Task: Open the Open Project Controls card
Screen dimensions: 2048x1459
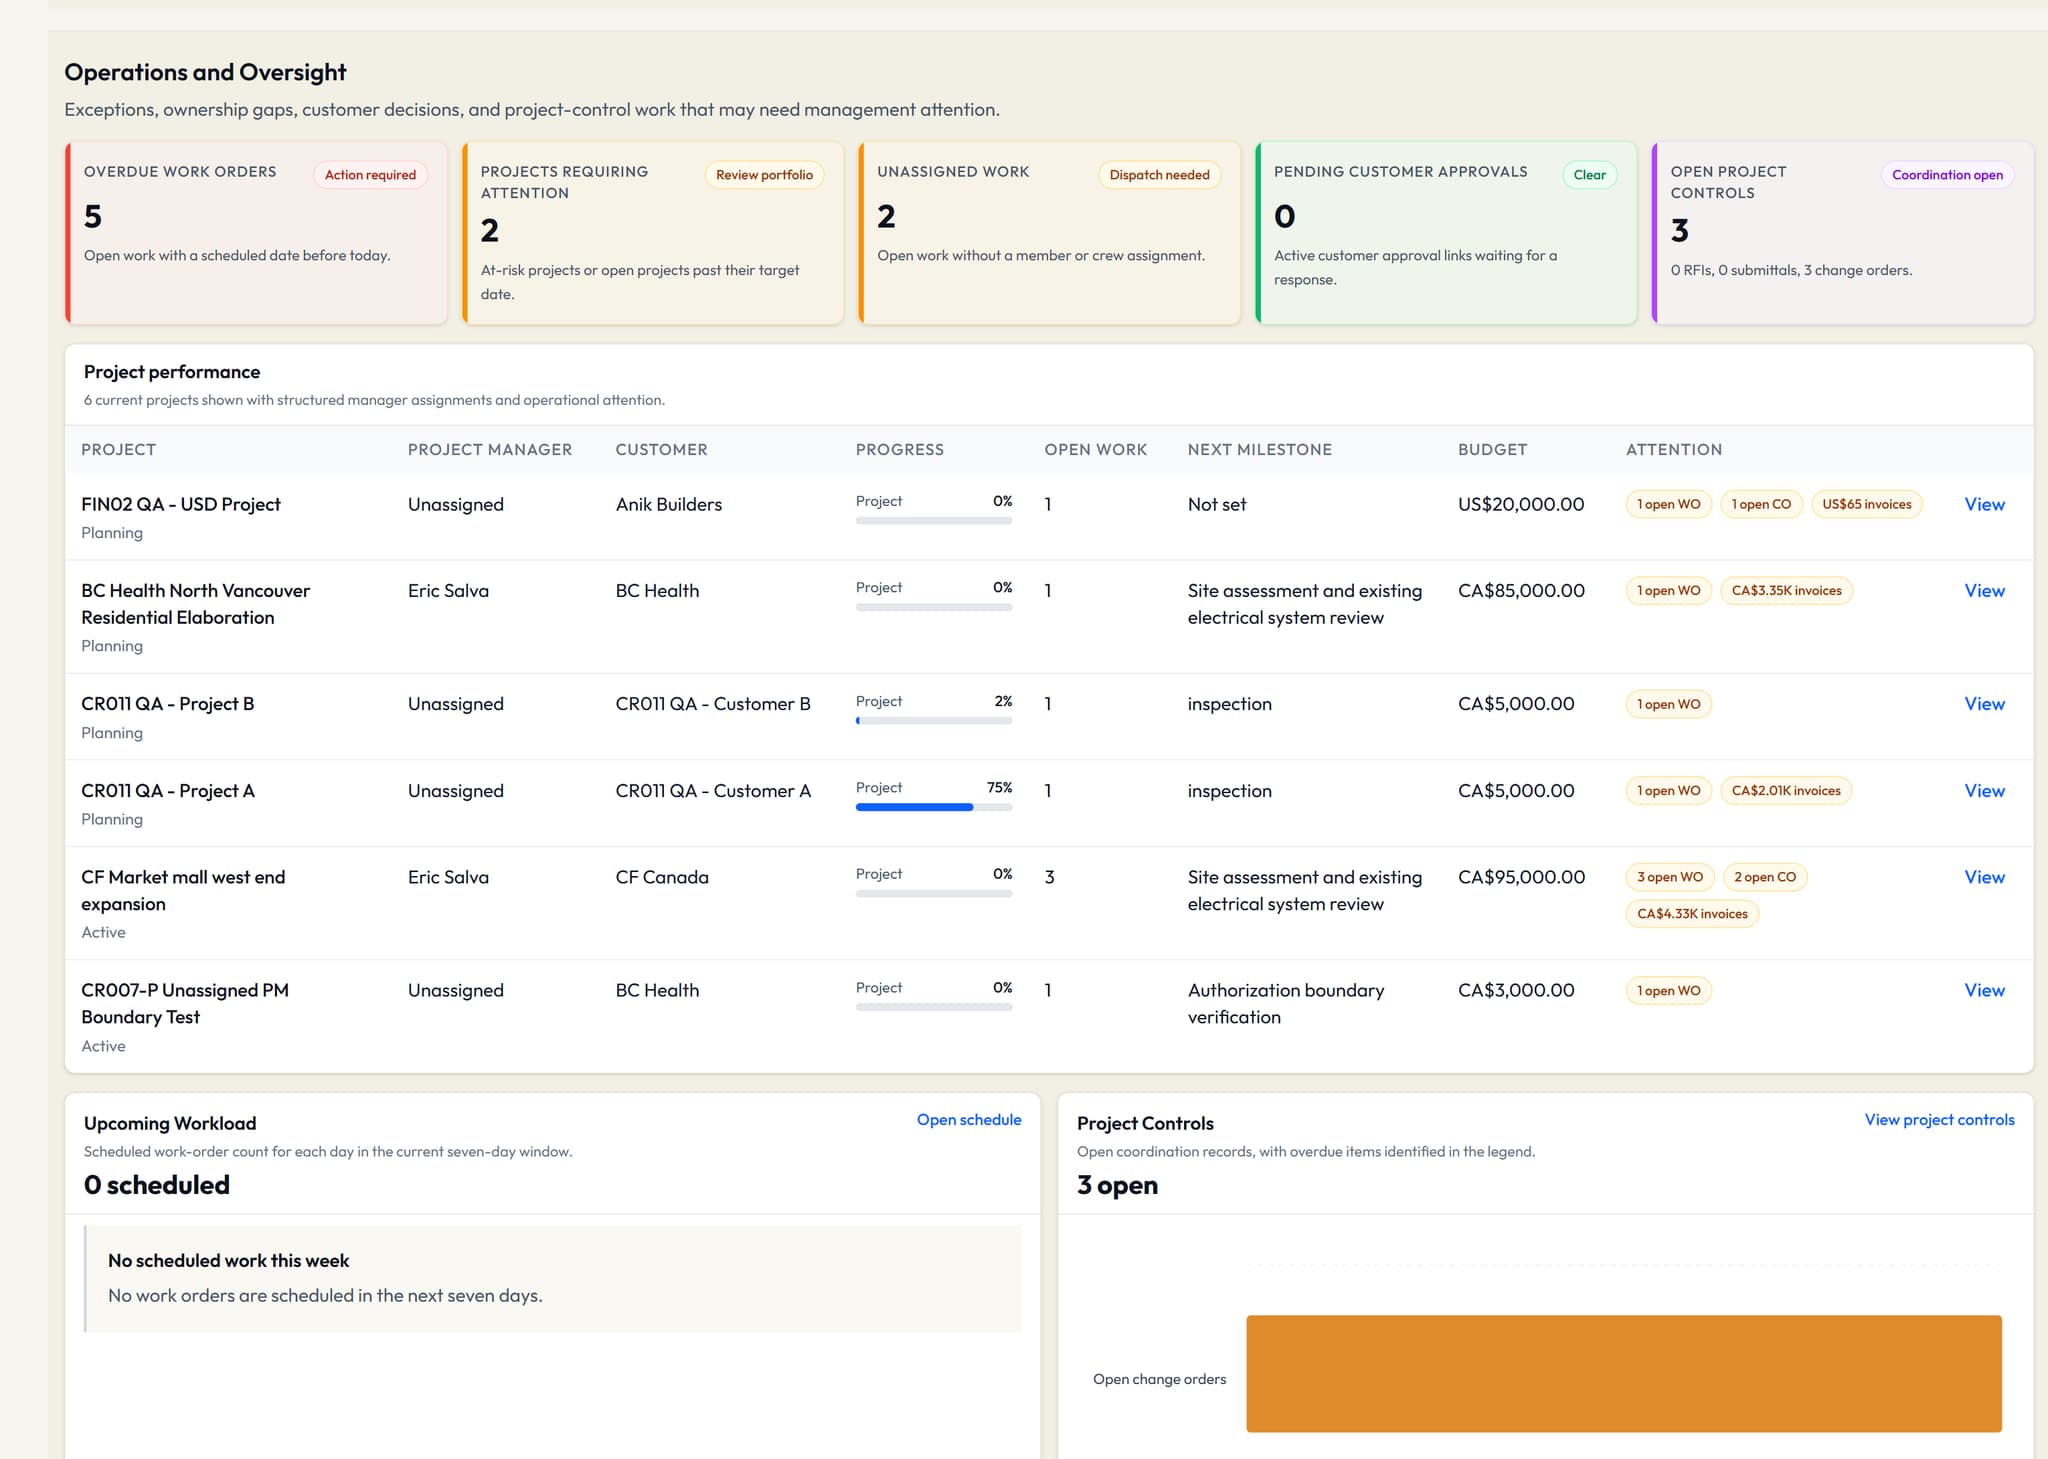Action: point(1843,233)
